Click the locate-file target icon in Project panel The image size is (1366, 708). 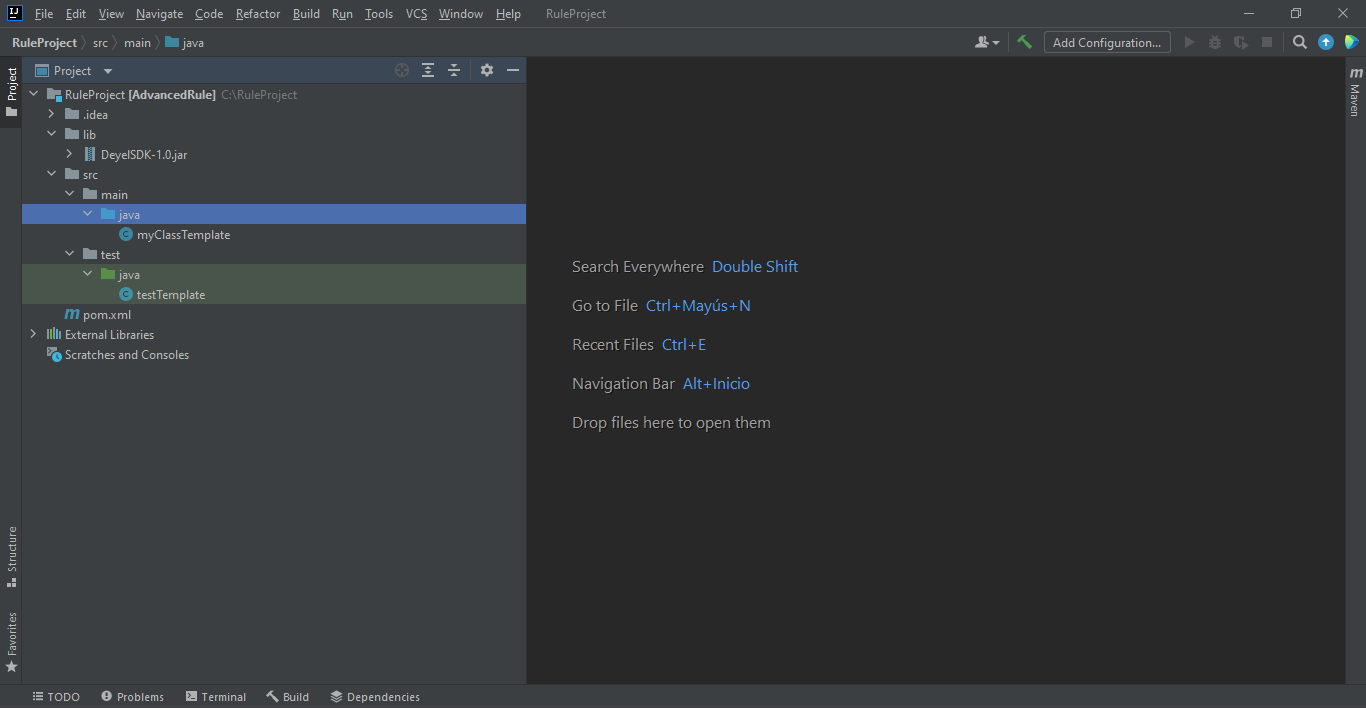pyautogui.click(x=402, y=70)
